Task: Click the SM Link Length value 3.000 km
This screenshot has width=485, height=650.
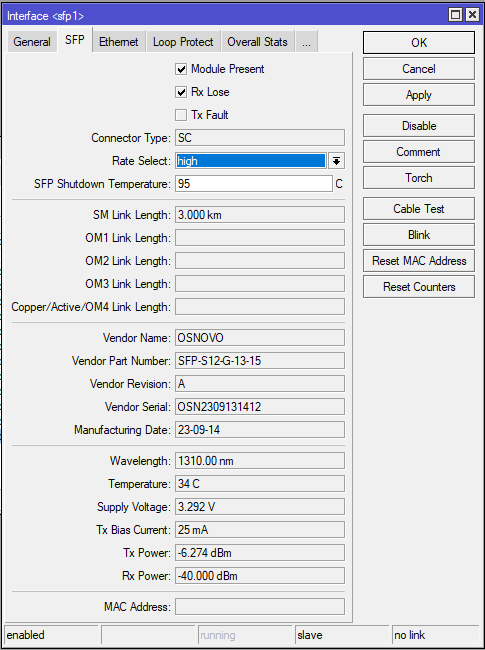Action: tap(260, 215)
